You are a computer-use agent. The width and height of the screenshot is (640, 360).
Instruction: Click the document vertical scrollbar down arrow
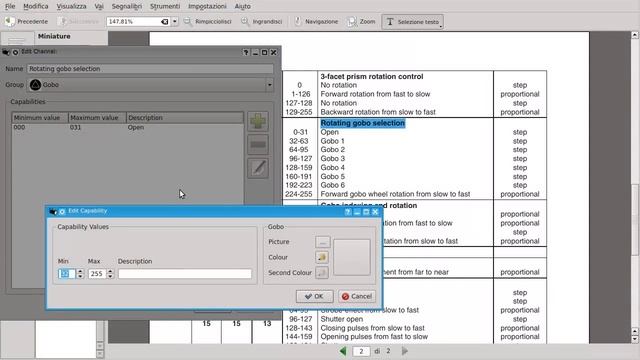click(x=635, y=339)
